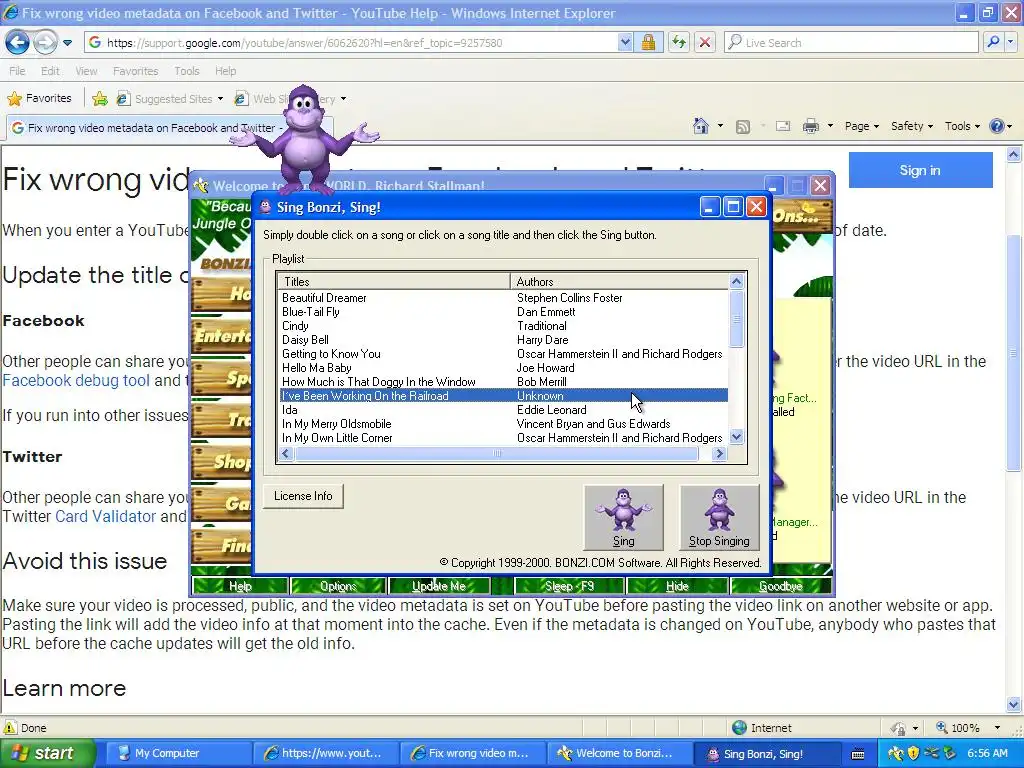Open the View menu
1024x768 pixels.
coord(86,71)
